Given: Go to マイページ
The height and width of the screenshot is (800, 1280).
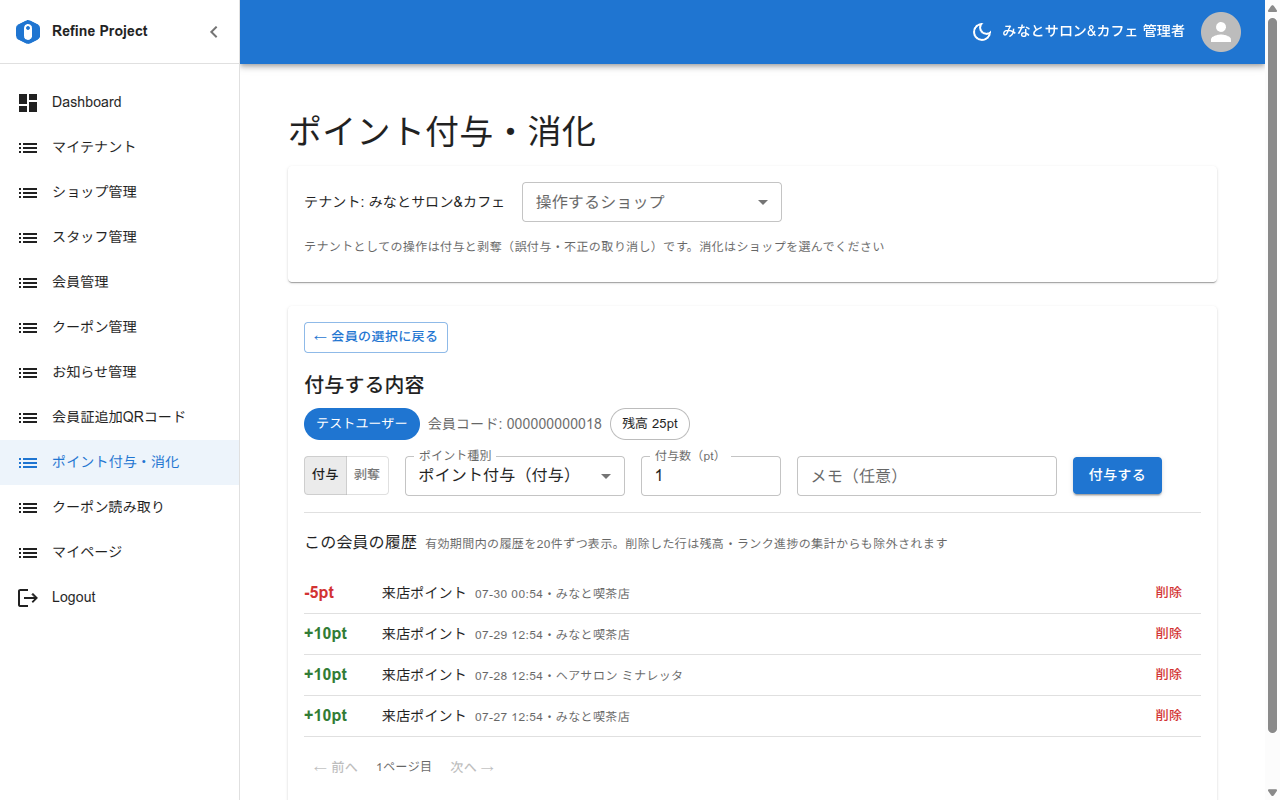Looking at the screenshot, I should pos(119,552).
